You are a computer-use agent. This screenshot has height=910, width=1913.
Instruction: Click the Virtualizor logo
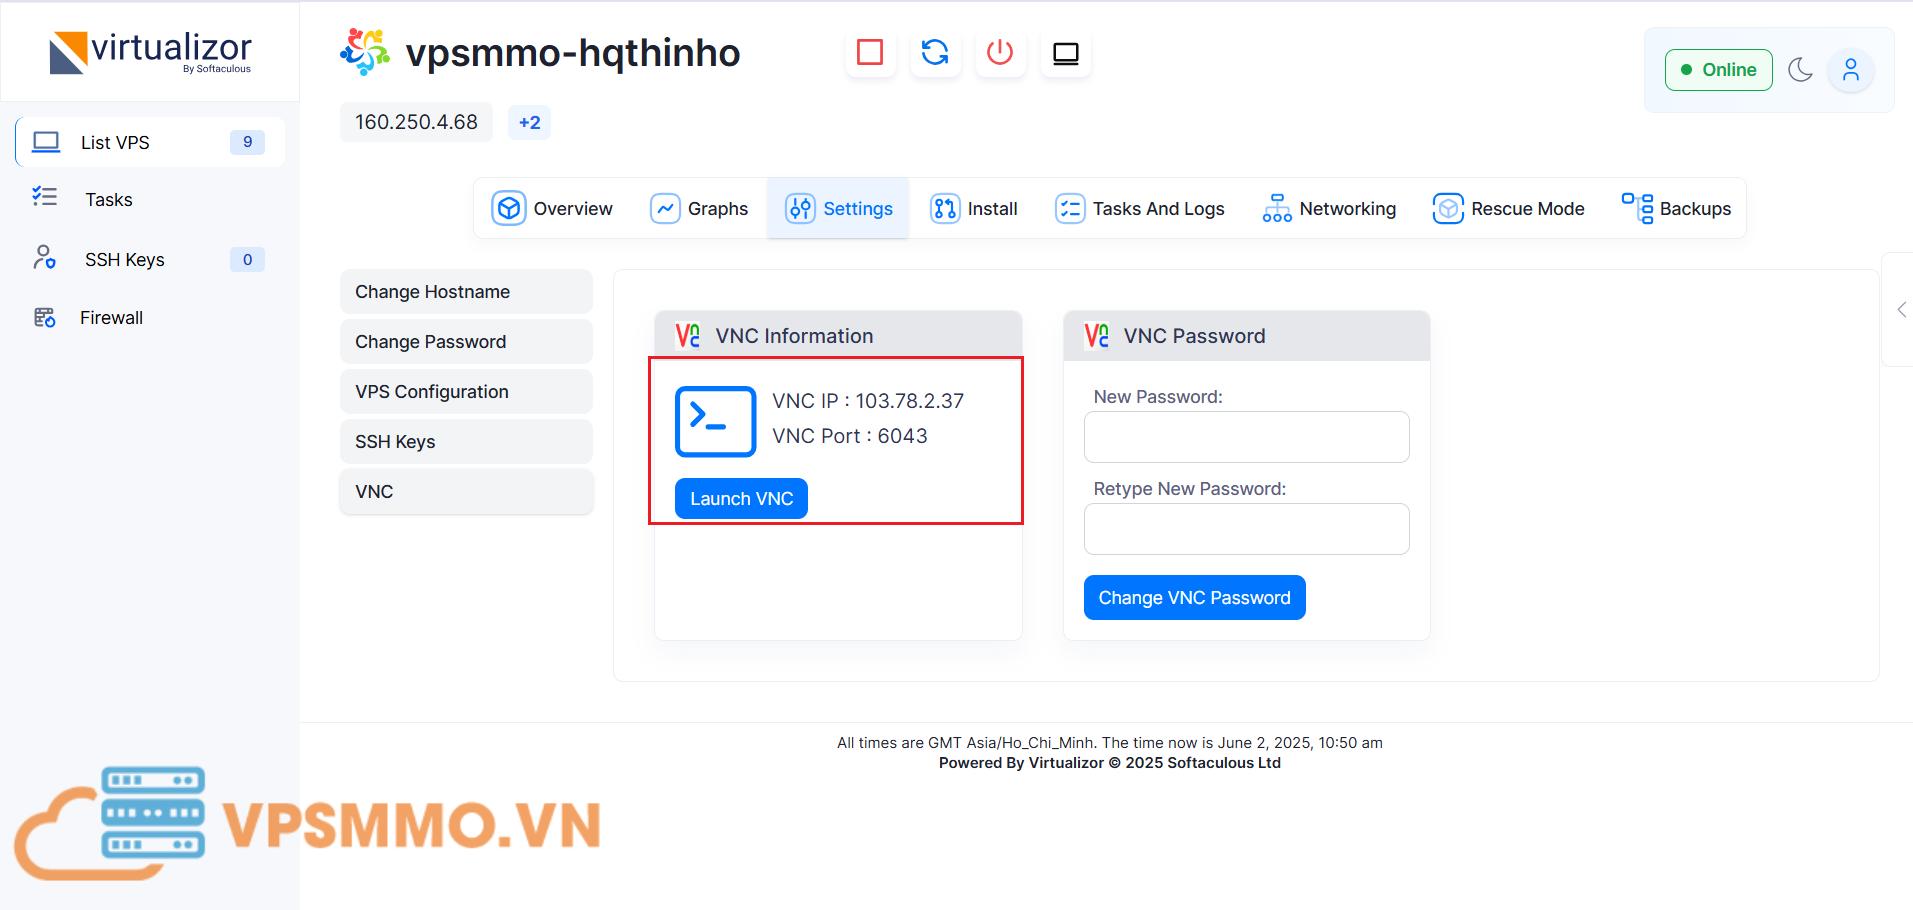tap(151, 51)
